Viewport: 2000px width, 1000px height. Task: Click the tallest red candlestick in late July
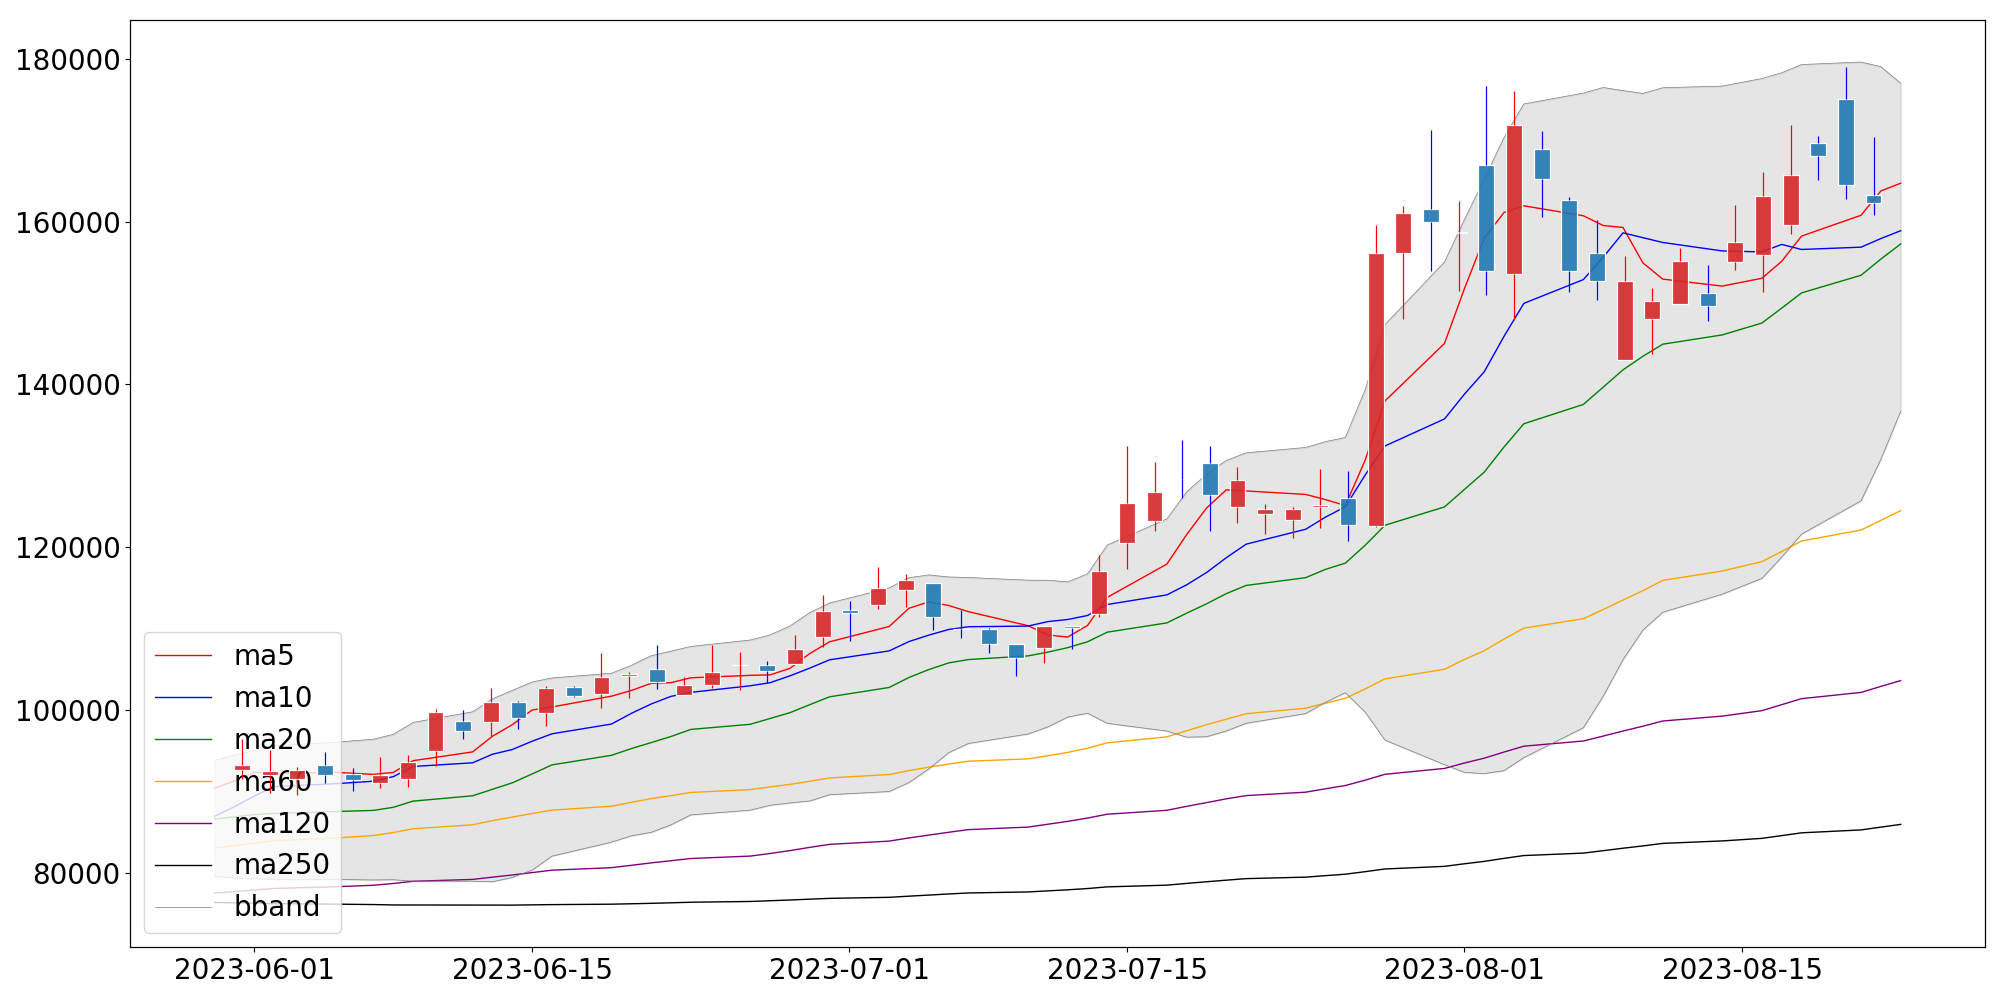1376,390
